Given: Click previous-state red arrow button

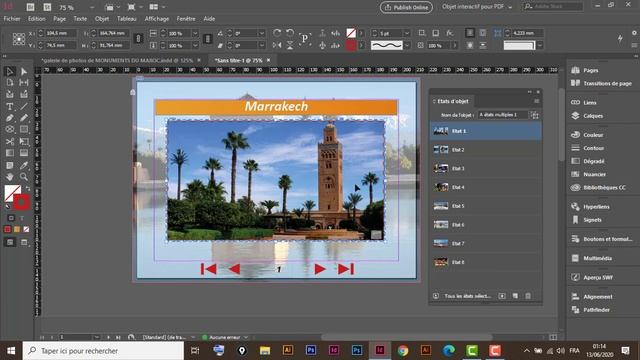Looking at the screenshot, I should (x=235, y=269).
